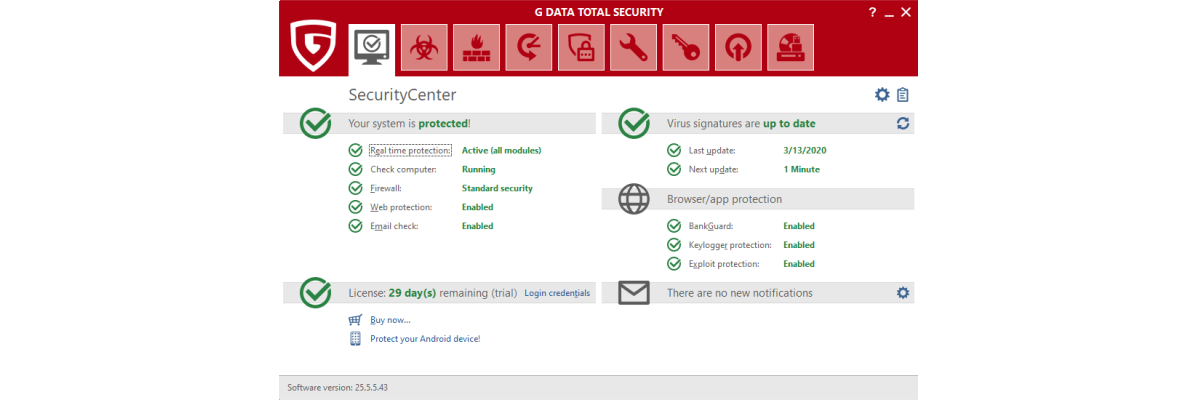The width and height of the screenshot is (1200, 400).
Task: Open help via the question mark
Action: coord(870,12)
